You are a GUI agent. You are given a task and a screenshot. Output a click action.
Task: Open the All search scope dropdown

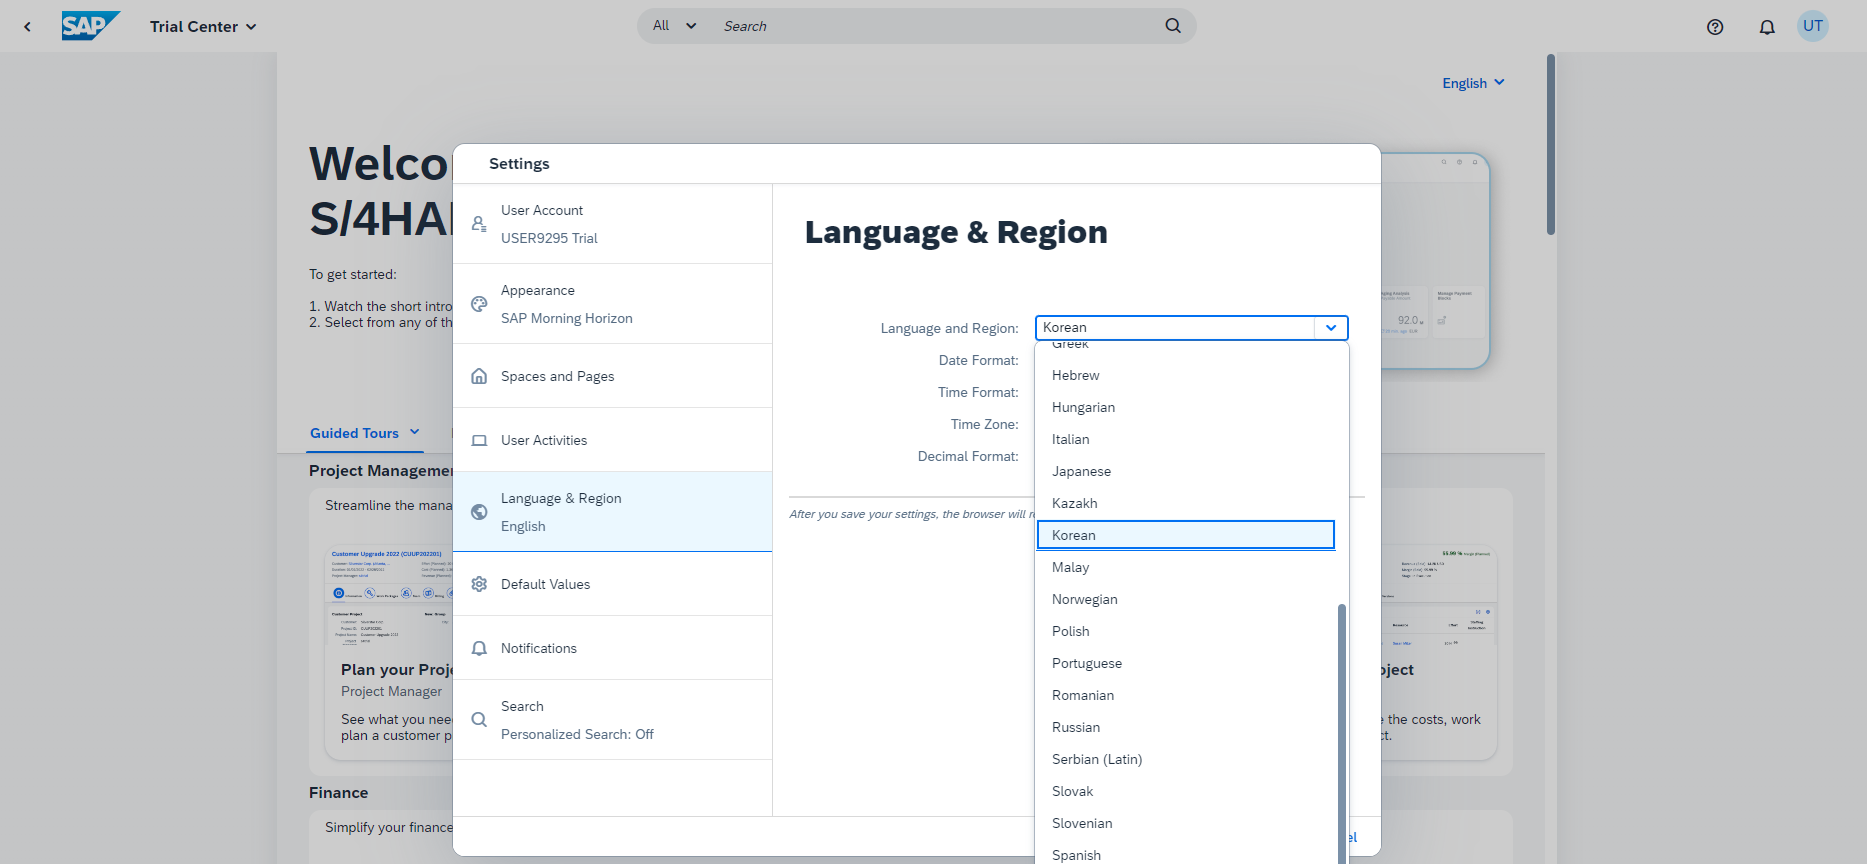(675, 26)
